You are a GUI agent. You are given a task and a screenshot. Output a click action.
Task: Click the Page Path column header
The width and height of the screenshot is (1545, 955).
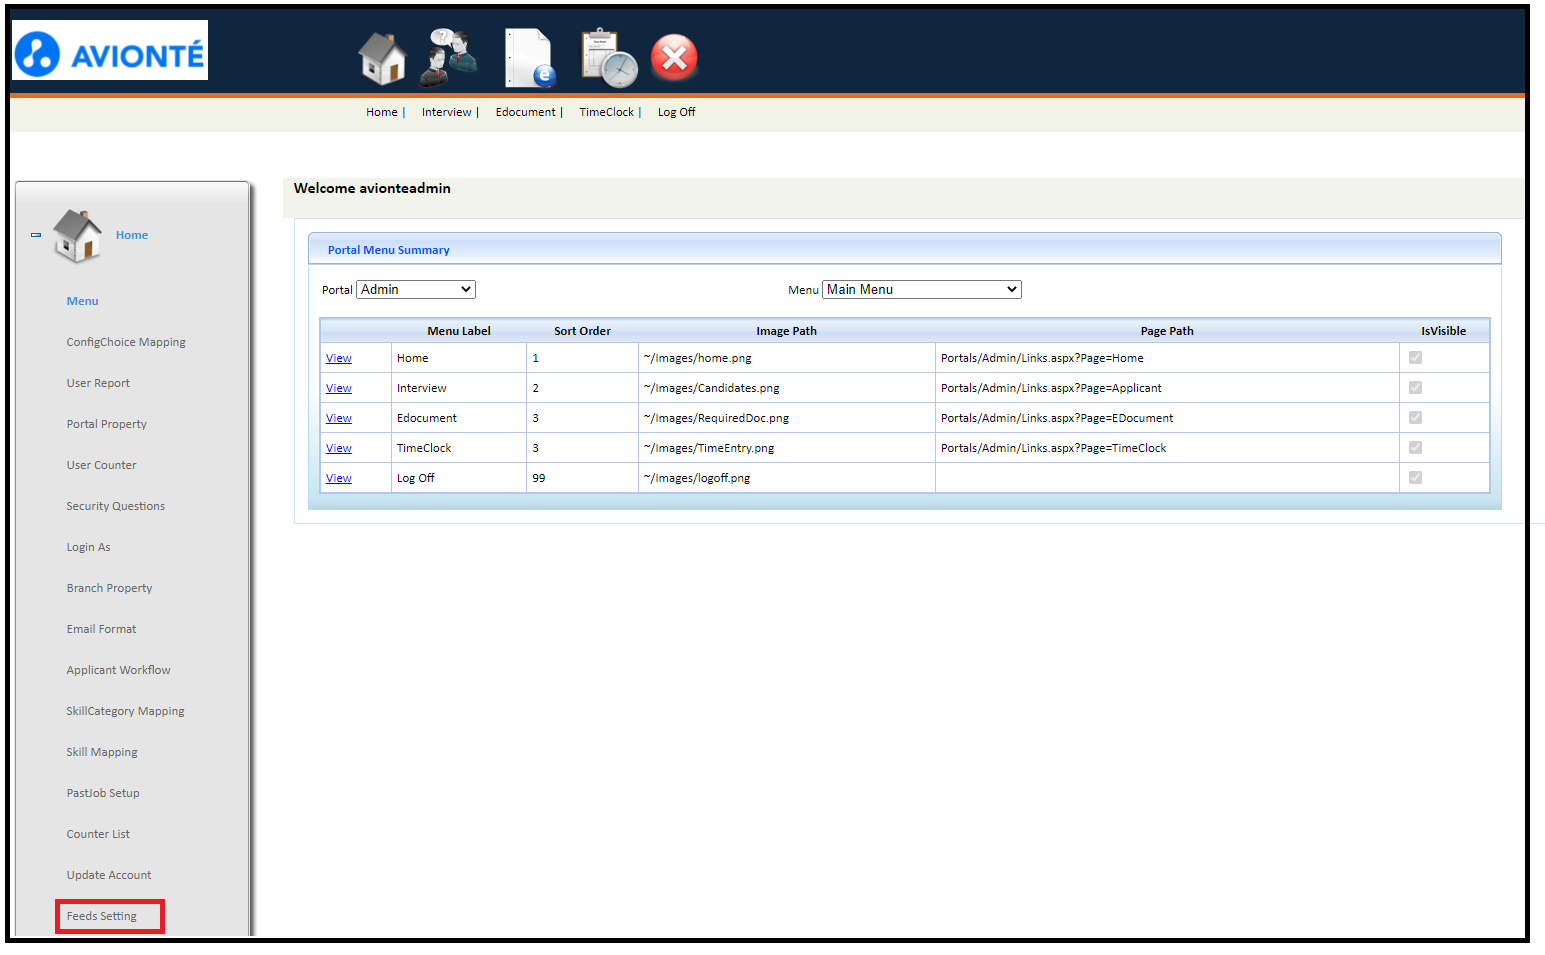coord(1167,331)
